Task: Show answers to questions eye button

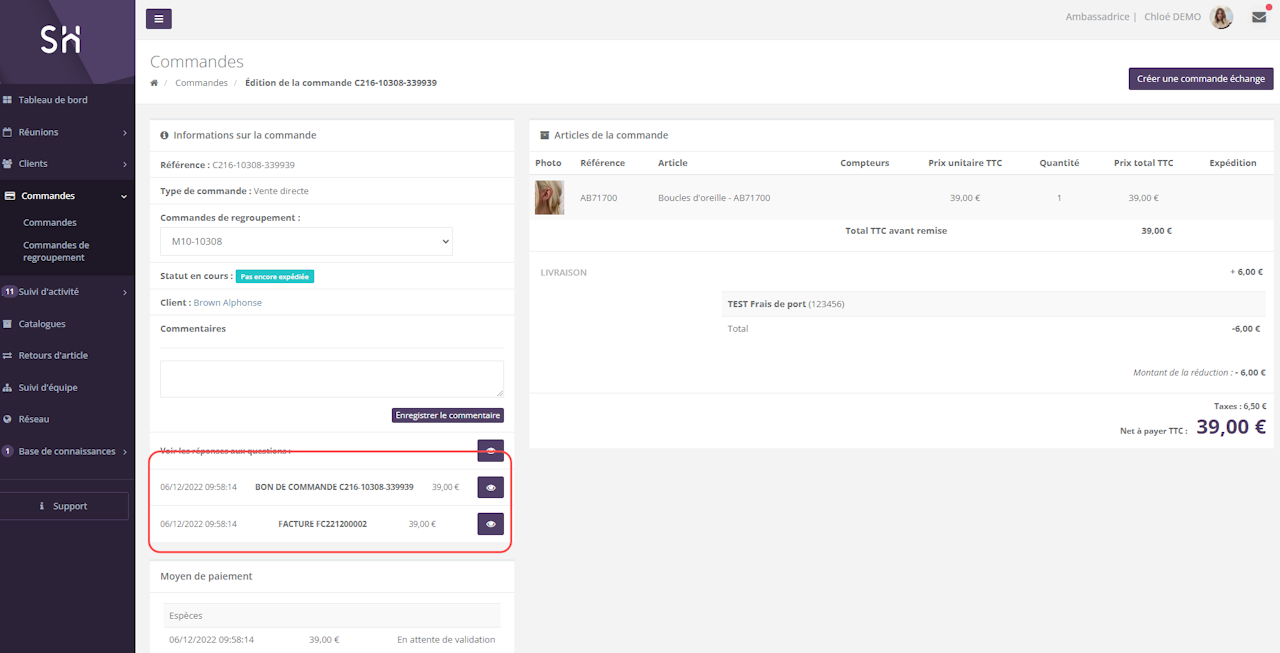Action: pyautogui.click(x=490, y=451)
